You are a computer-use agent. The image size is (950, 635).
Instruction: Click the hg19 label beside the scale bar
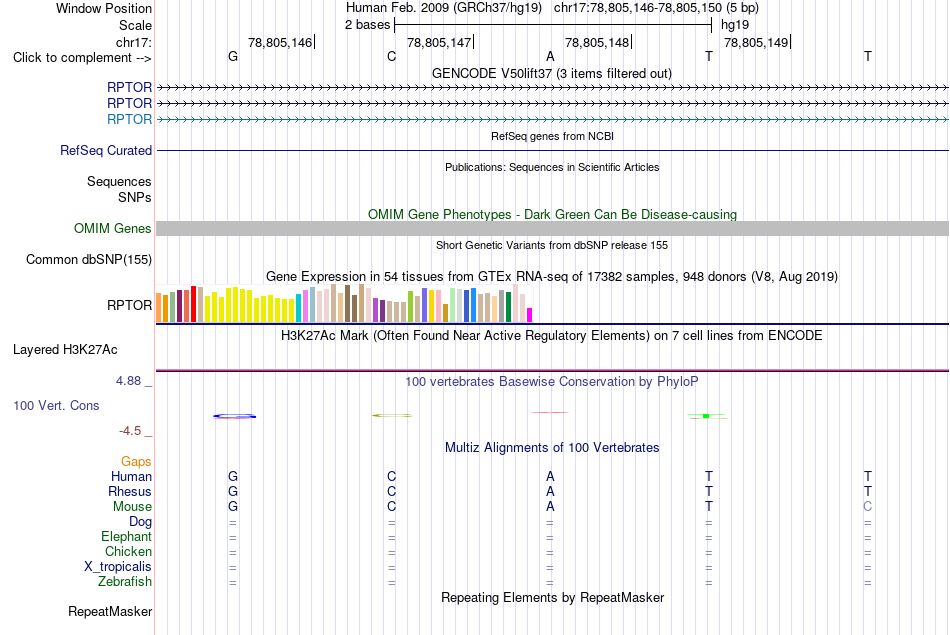tap(735, 25)
